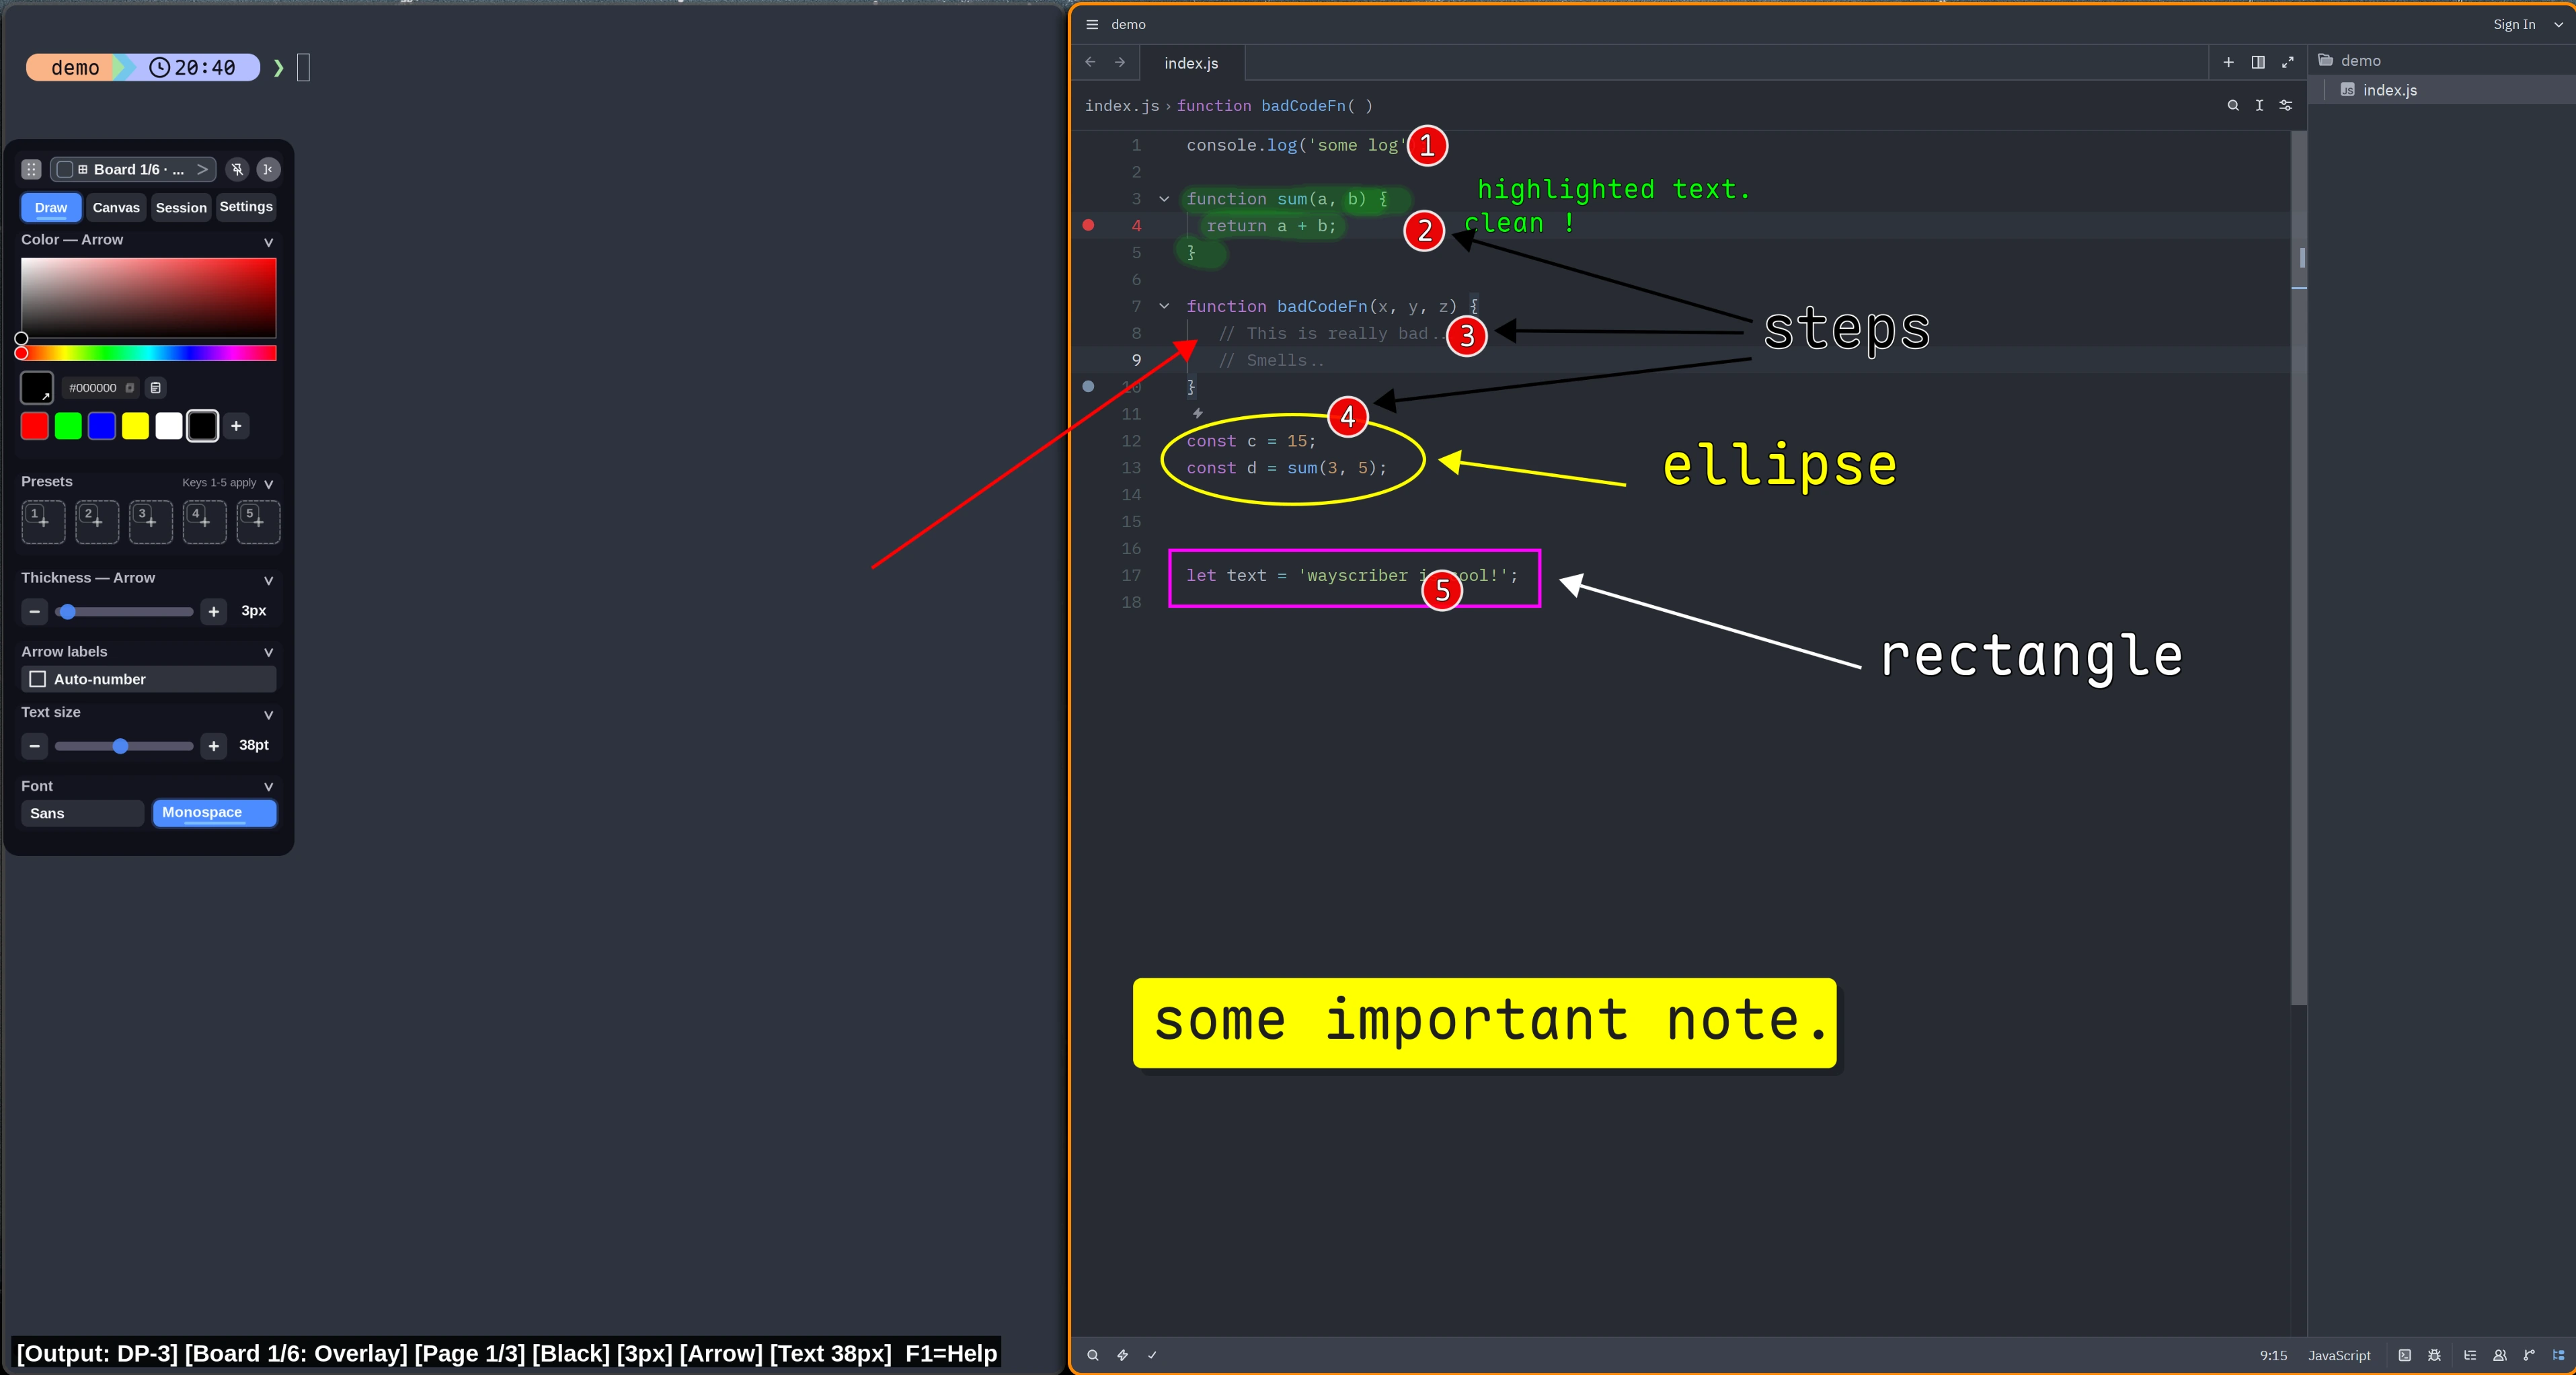Switch to the Draw tab

[51, 207]
